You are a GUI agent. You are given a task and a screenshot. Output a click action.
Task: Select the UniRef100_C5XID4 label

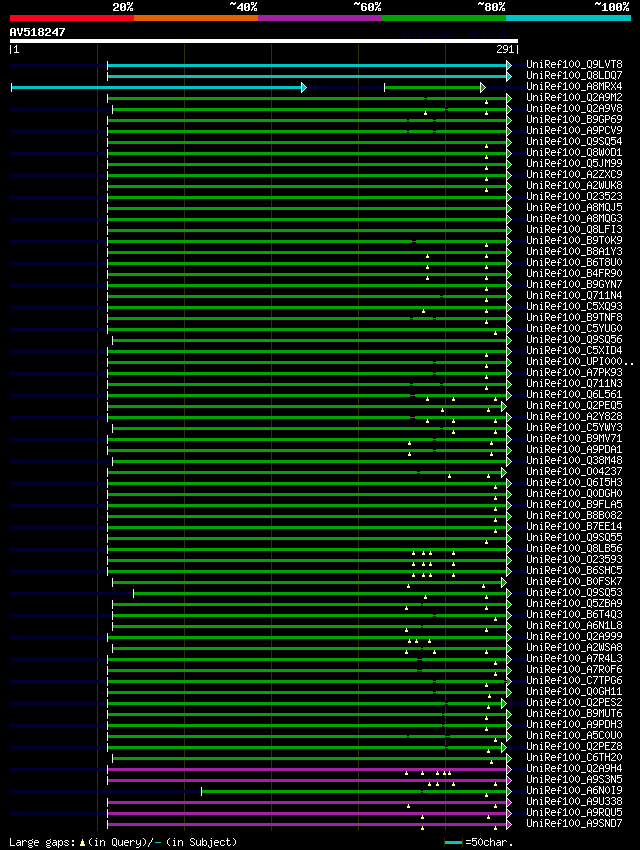(574, 351)
